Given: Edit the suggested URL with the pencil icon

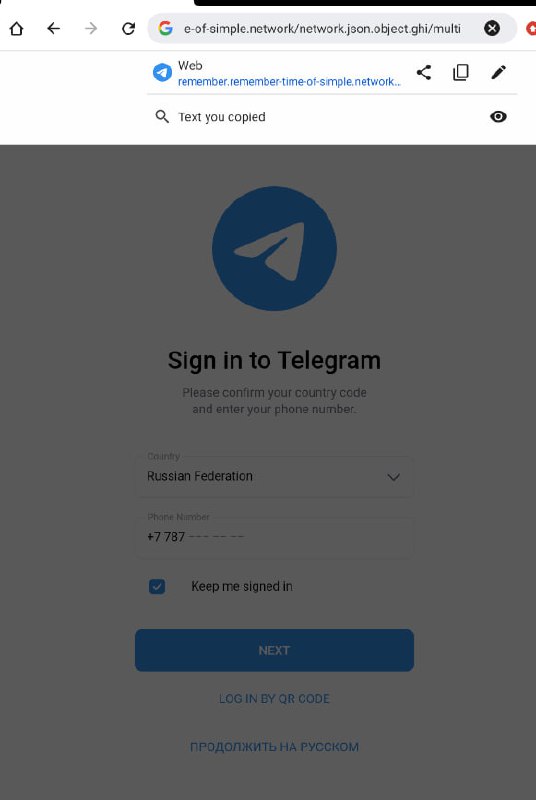Looking at the screenshot, I should point(498,72).
